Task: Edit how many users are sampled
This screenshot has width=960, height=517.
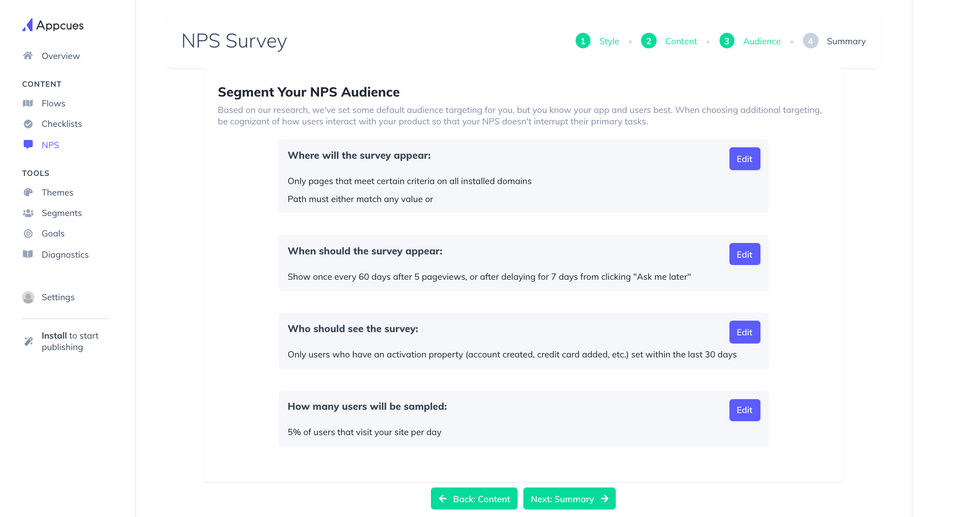Action: coord(744,410)
